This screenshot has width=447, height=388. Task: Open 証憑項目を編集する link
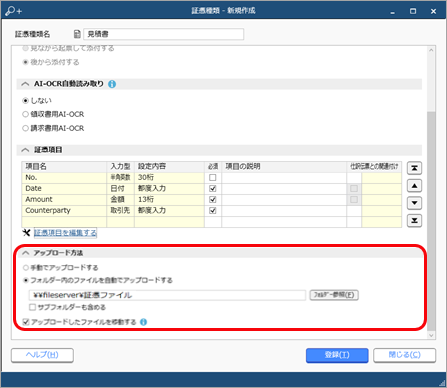65,233
